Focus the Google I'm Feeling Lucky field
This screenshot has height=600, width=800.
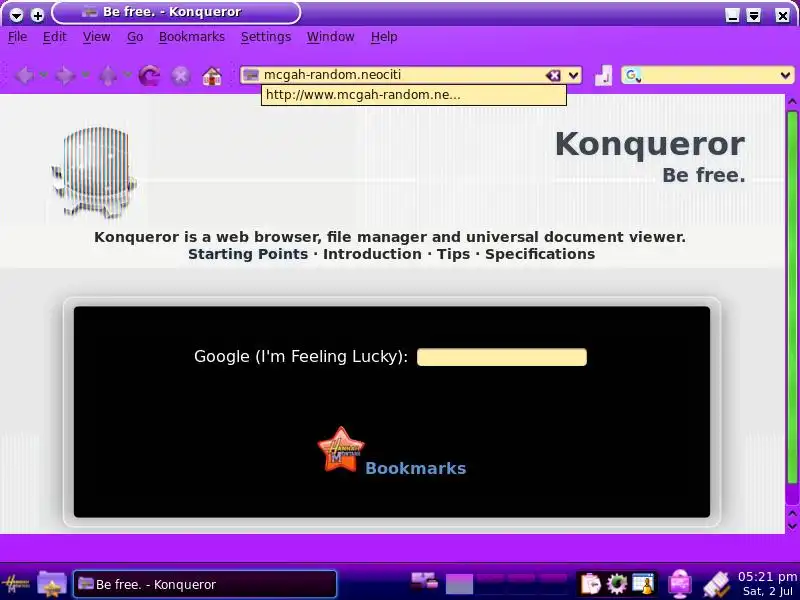pos(502,357)
